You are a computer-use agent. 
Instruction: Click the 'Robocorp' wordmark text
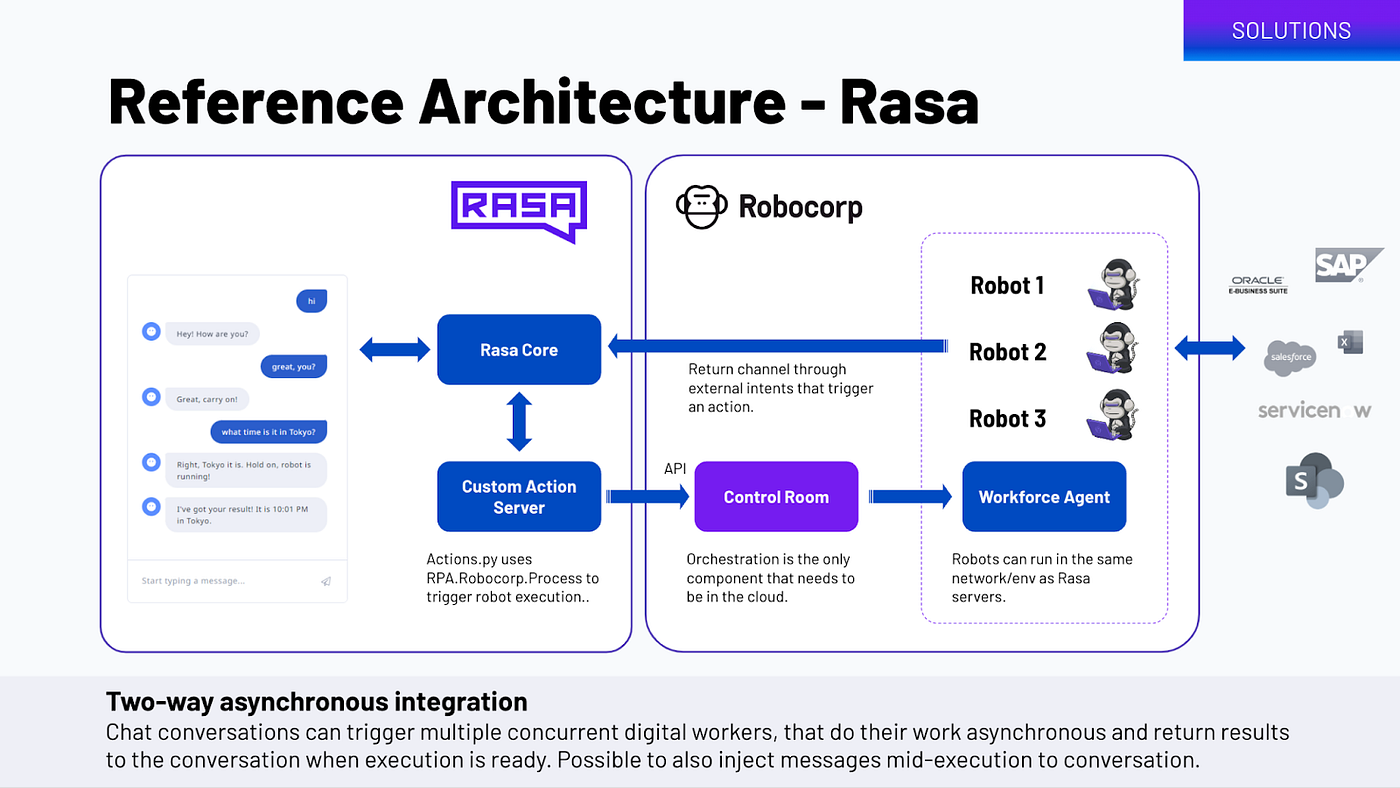tap(800, 208)
